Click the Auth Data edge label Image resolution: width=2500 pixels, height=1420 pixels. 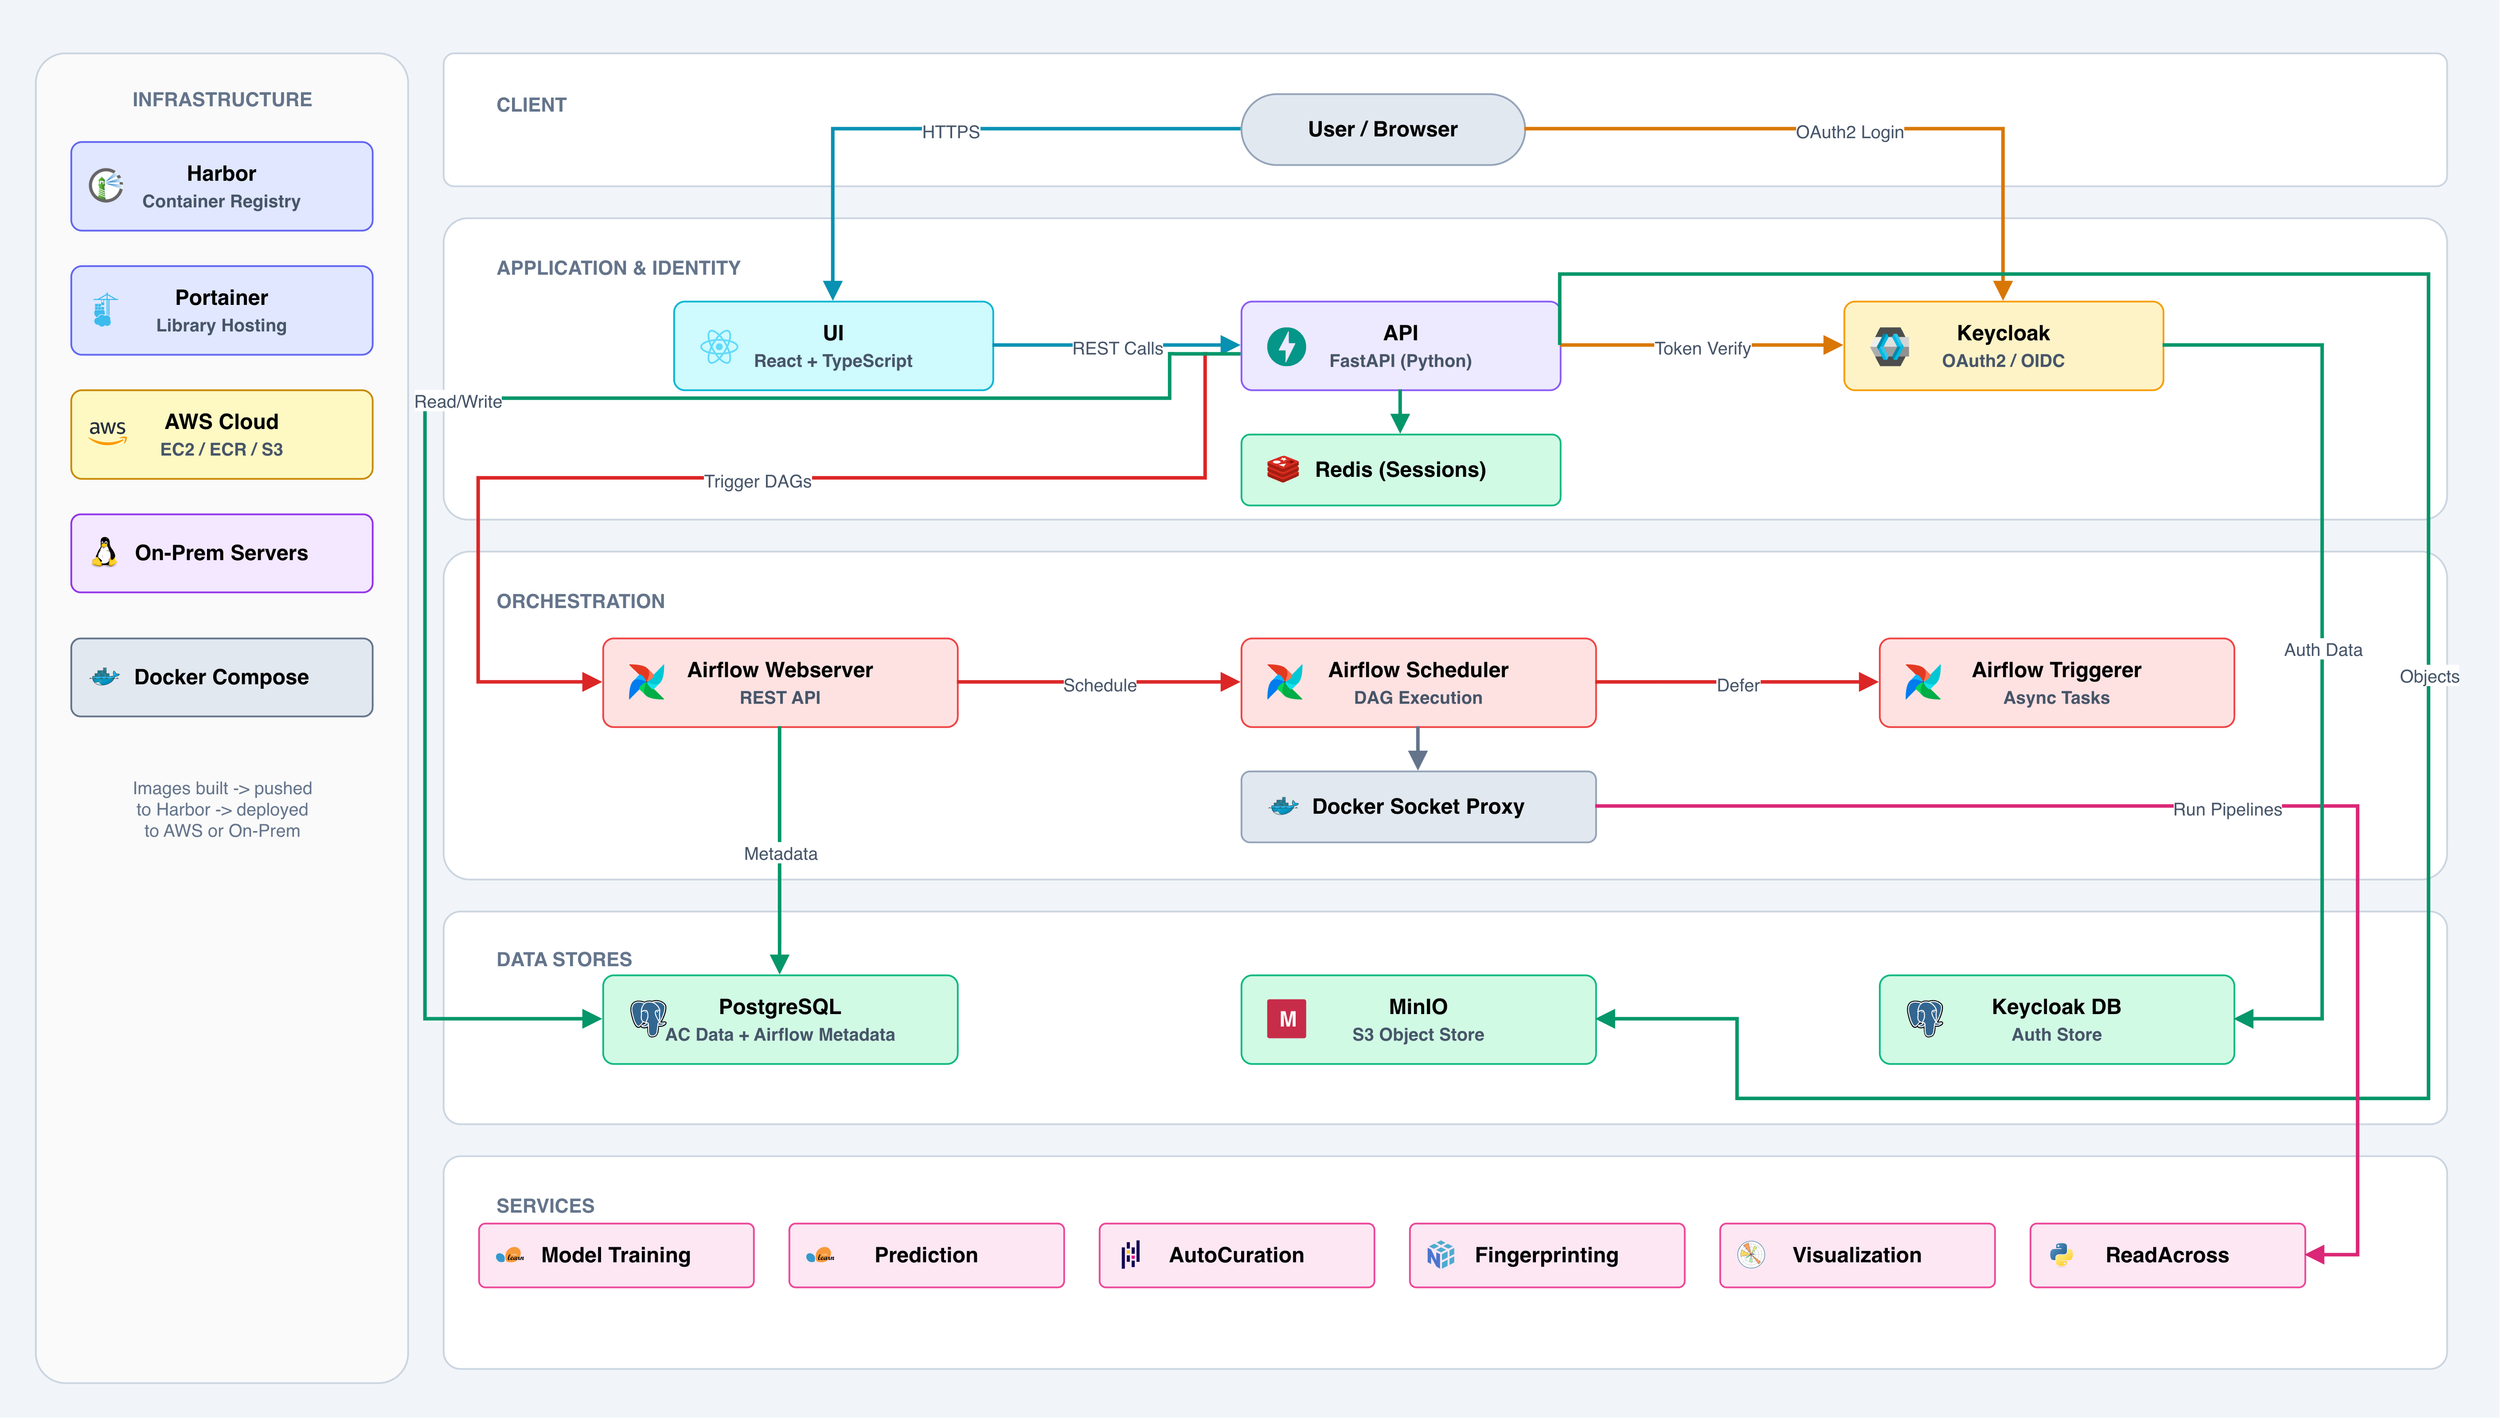coord(2323,650)
